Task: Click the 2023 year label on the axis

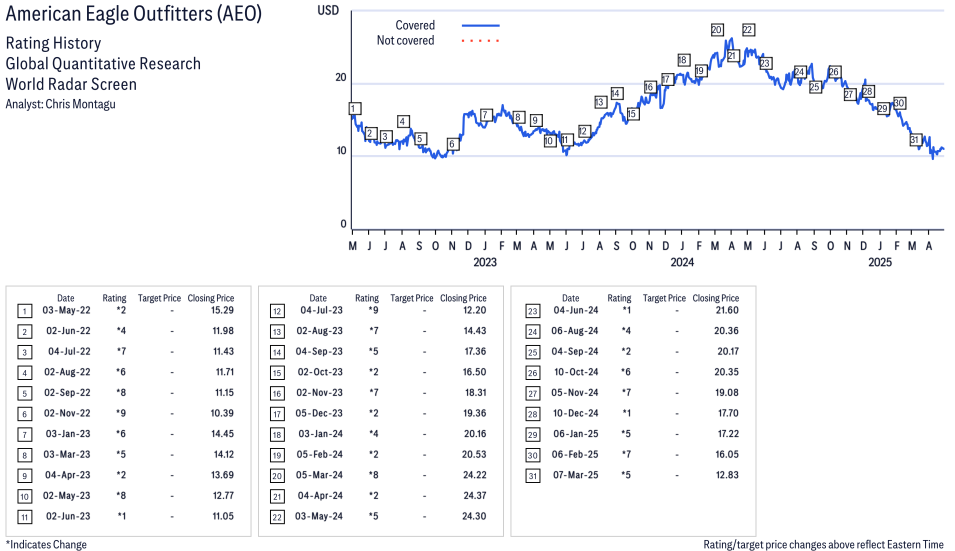Action: click(485, 262)
